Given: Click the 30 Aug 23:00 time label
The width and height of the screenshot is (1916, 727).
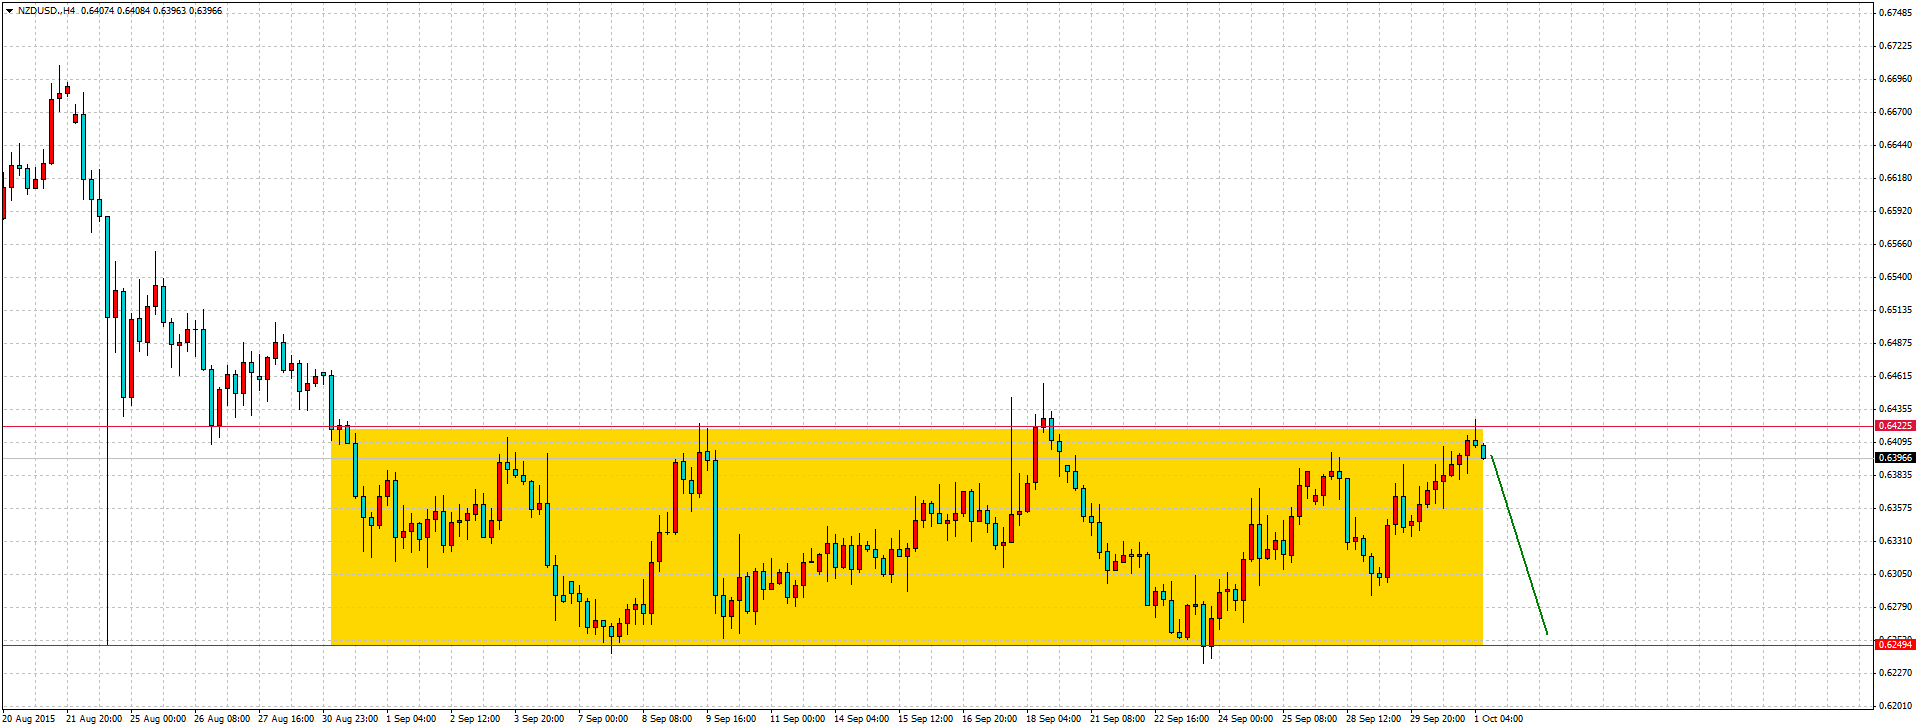Looking at the screenshot, I should (x=350, y=718).
